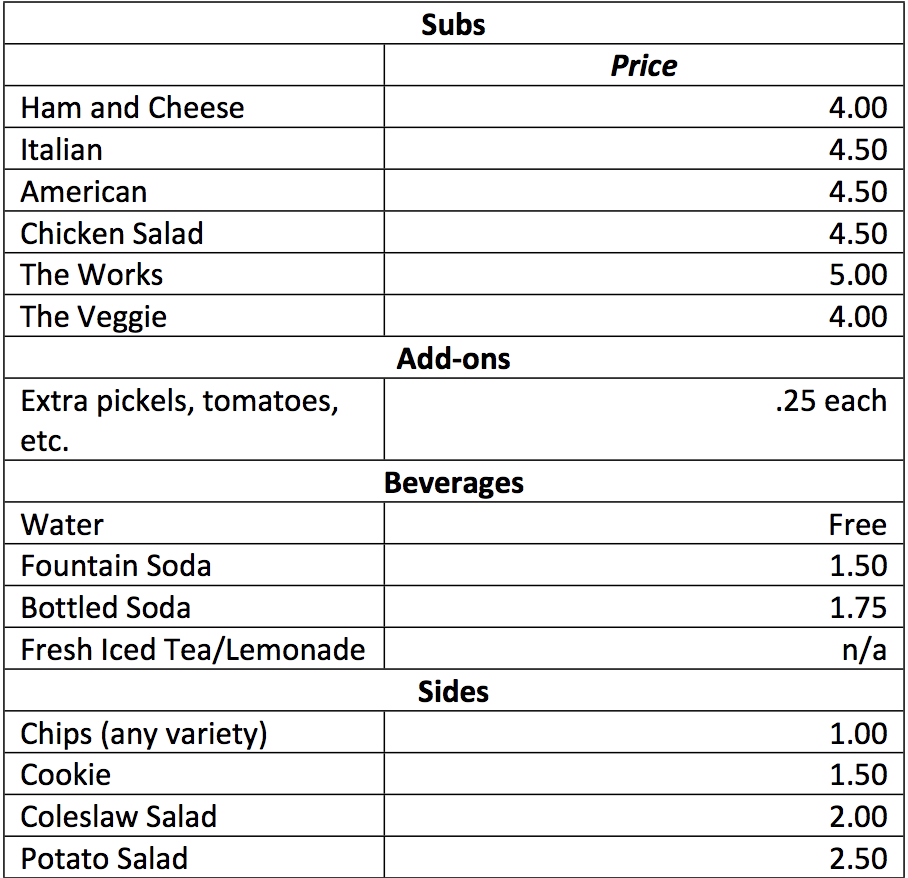Click the Fountain Soda cell
Screen dimensions: 908x878
pyautogui.click(x=116, y=566)
